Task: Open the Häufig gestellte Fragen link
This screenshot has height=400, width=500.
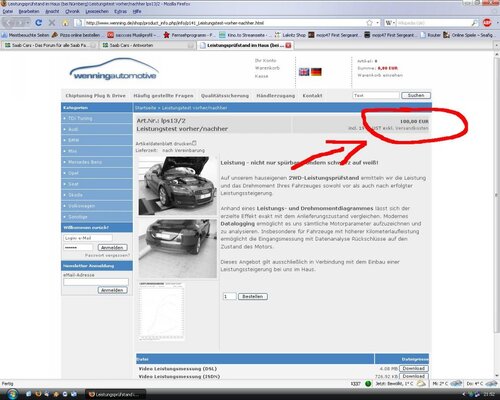Action: click(x=163, y=96)
